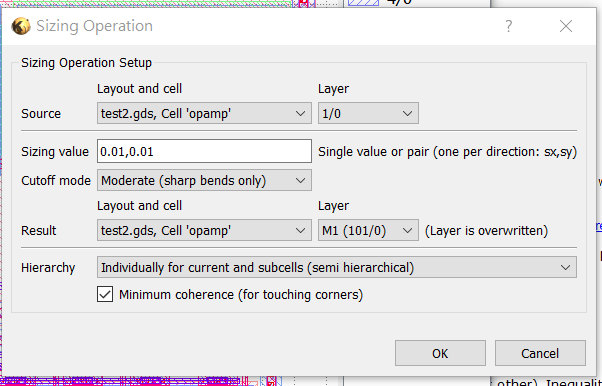The image size is (602, 386).
Task: Close the Sizing Operation dialog
Action: [566, 26]
